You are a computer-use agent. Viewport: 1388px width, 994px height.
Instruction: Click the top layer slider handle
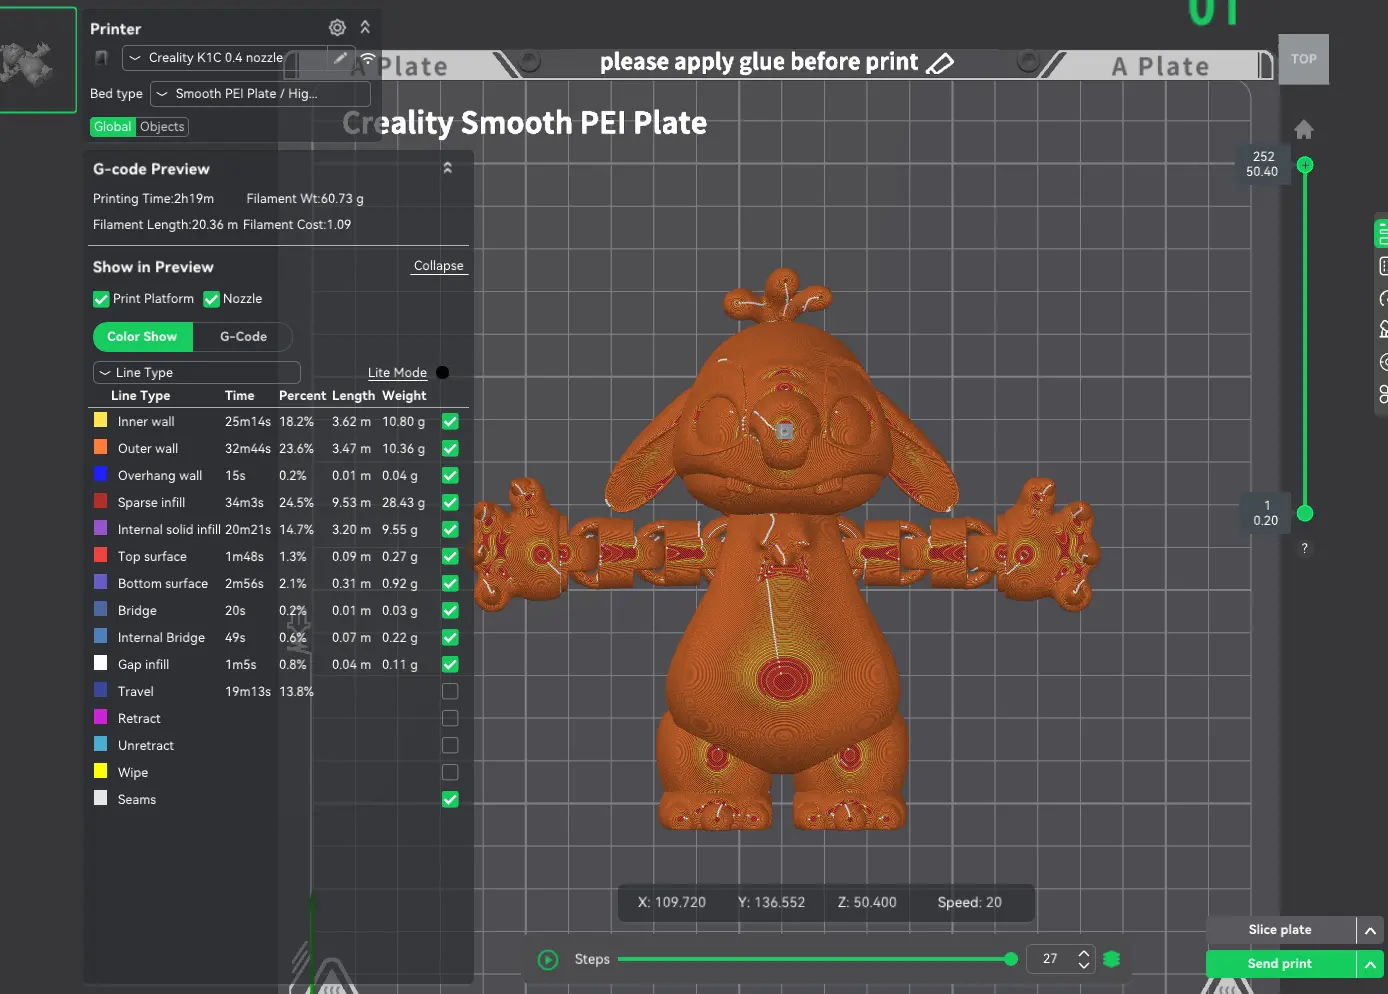click(x=1305, y=165)
